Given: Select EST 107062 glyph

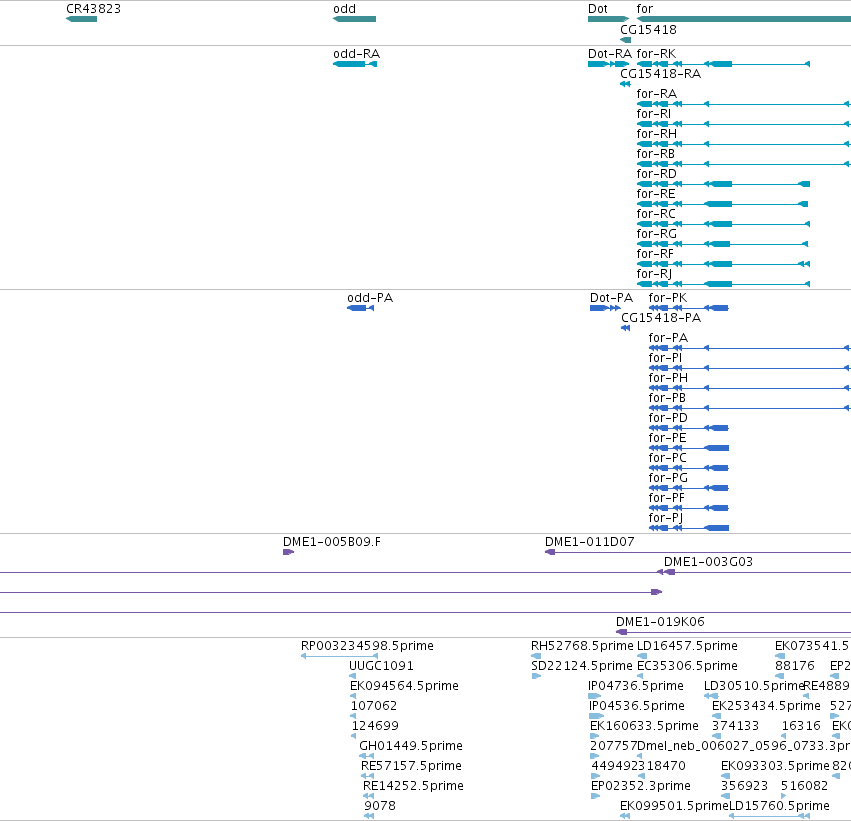Looking at the screenshot, I should pyautogui.click(x=354, y=716).
